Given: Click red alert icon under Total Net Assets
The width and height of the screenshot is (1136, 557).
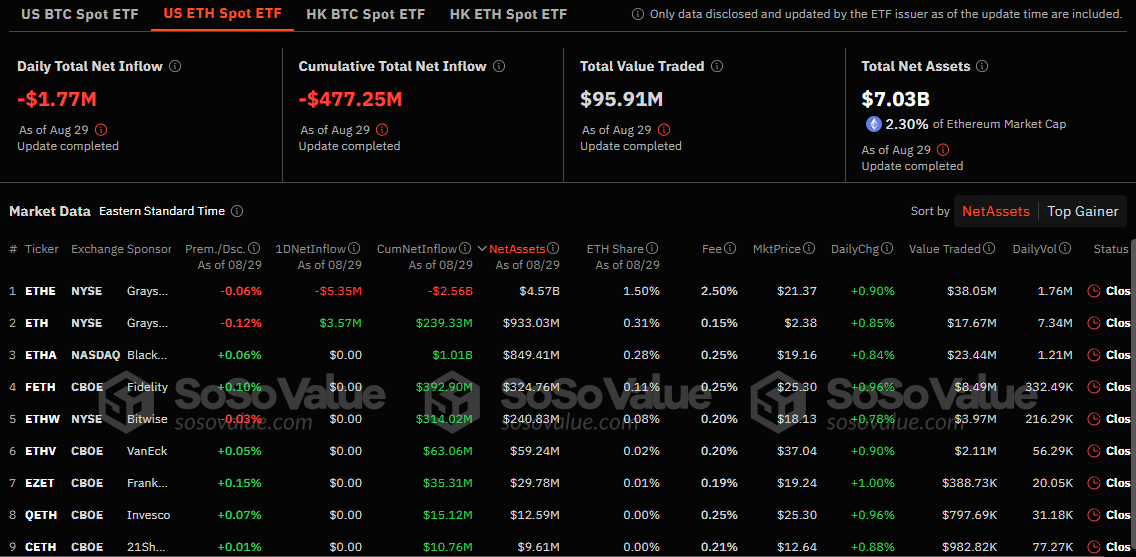Looking at the screenshot, I should coord(943,150).
